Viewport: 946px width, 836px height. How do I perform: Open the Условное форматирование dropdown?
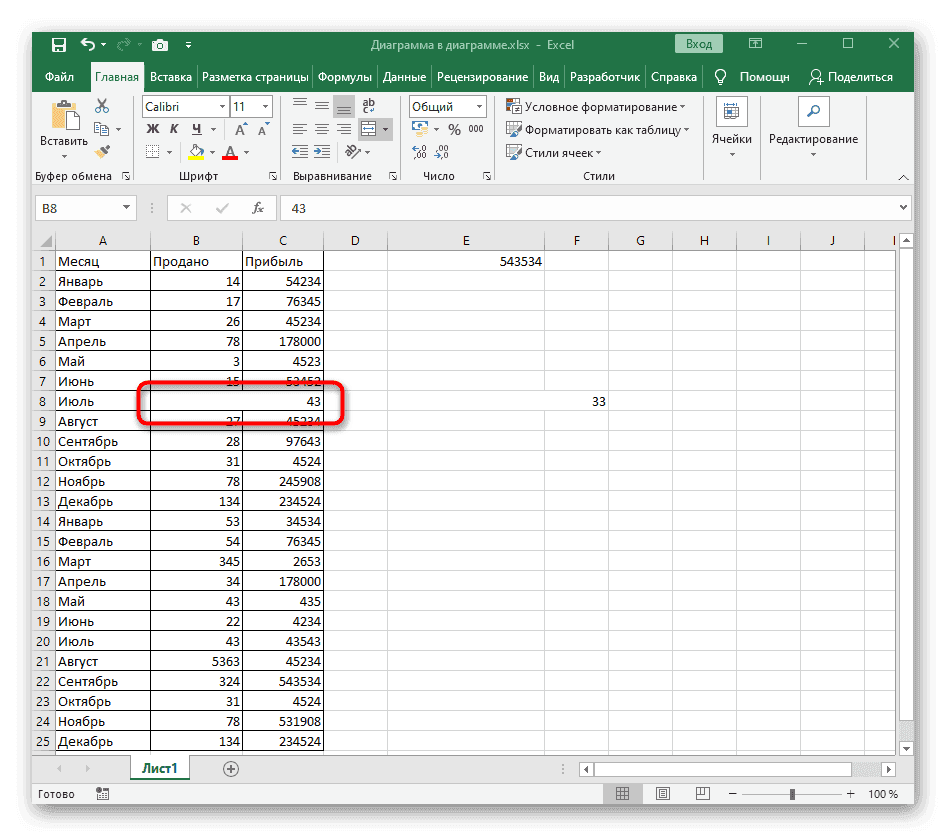tap(596, 107)
